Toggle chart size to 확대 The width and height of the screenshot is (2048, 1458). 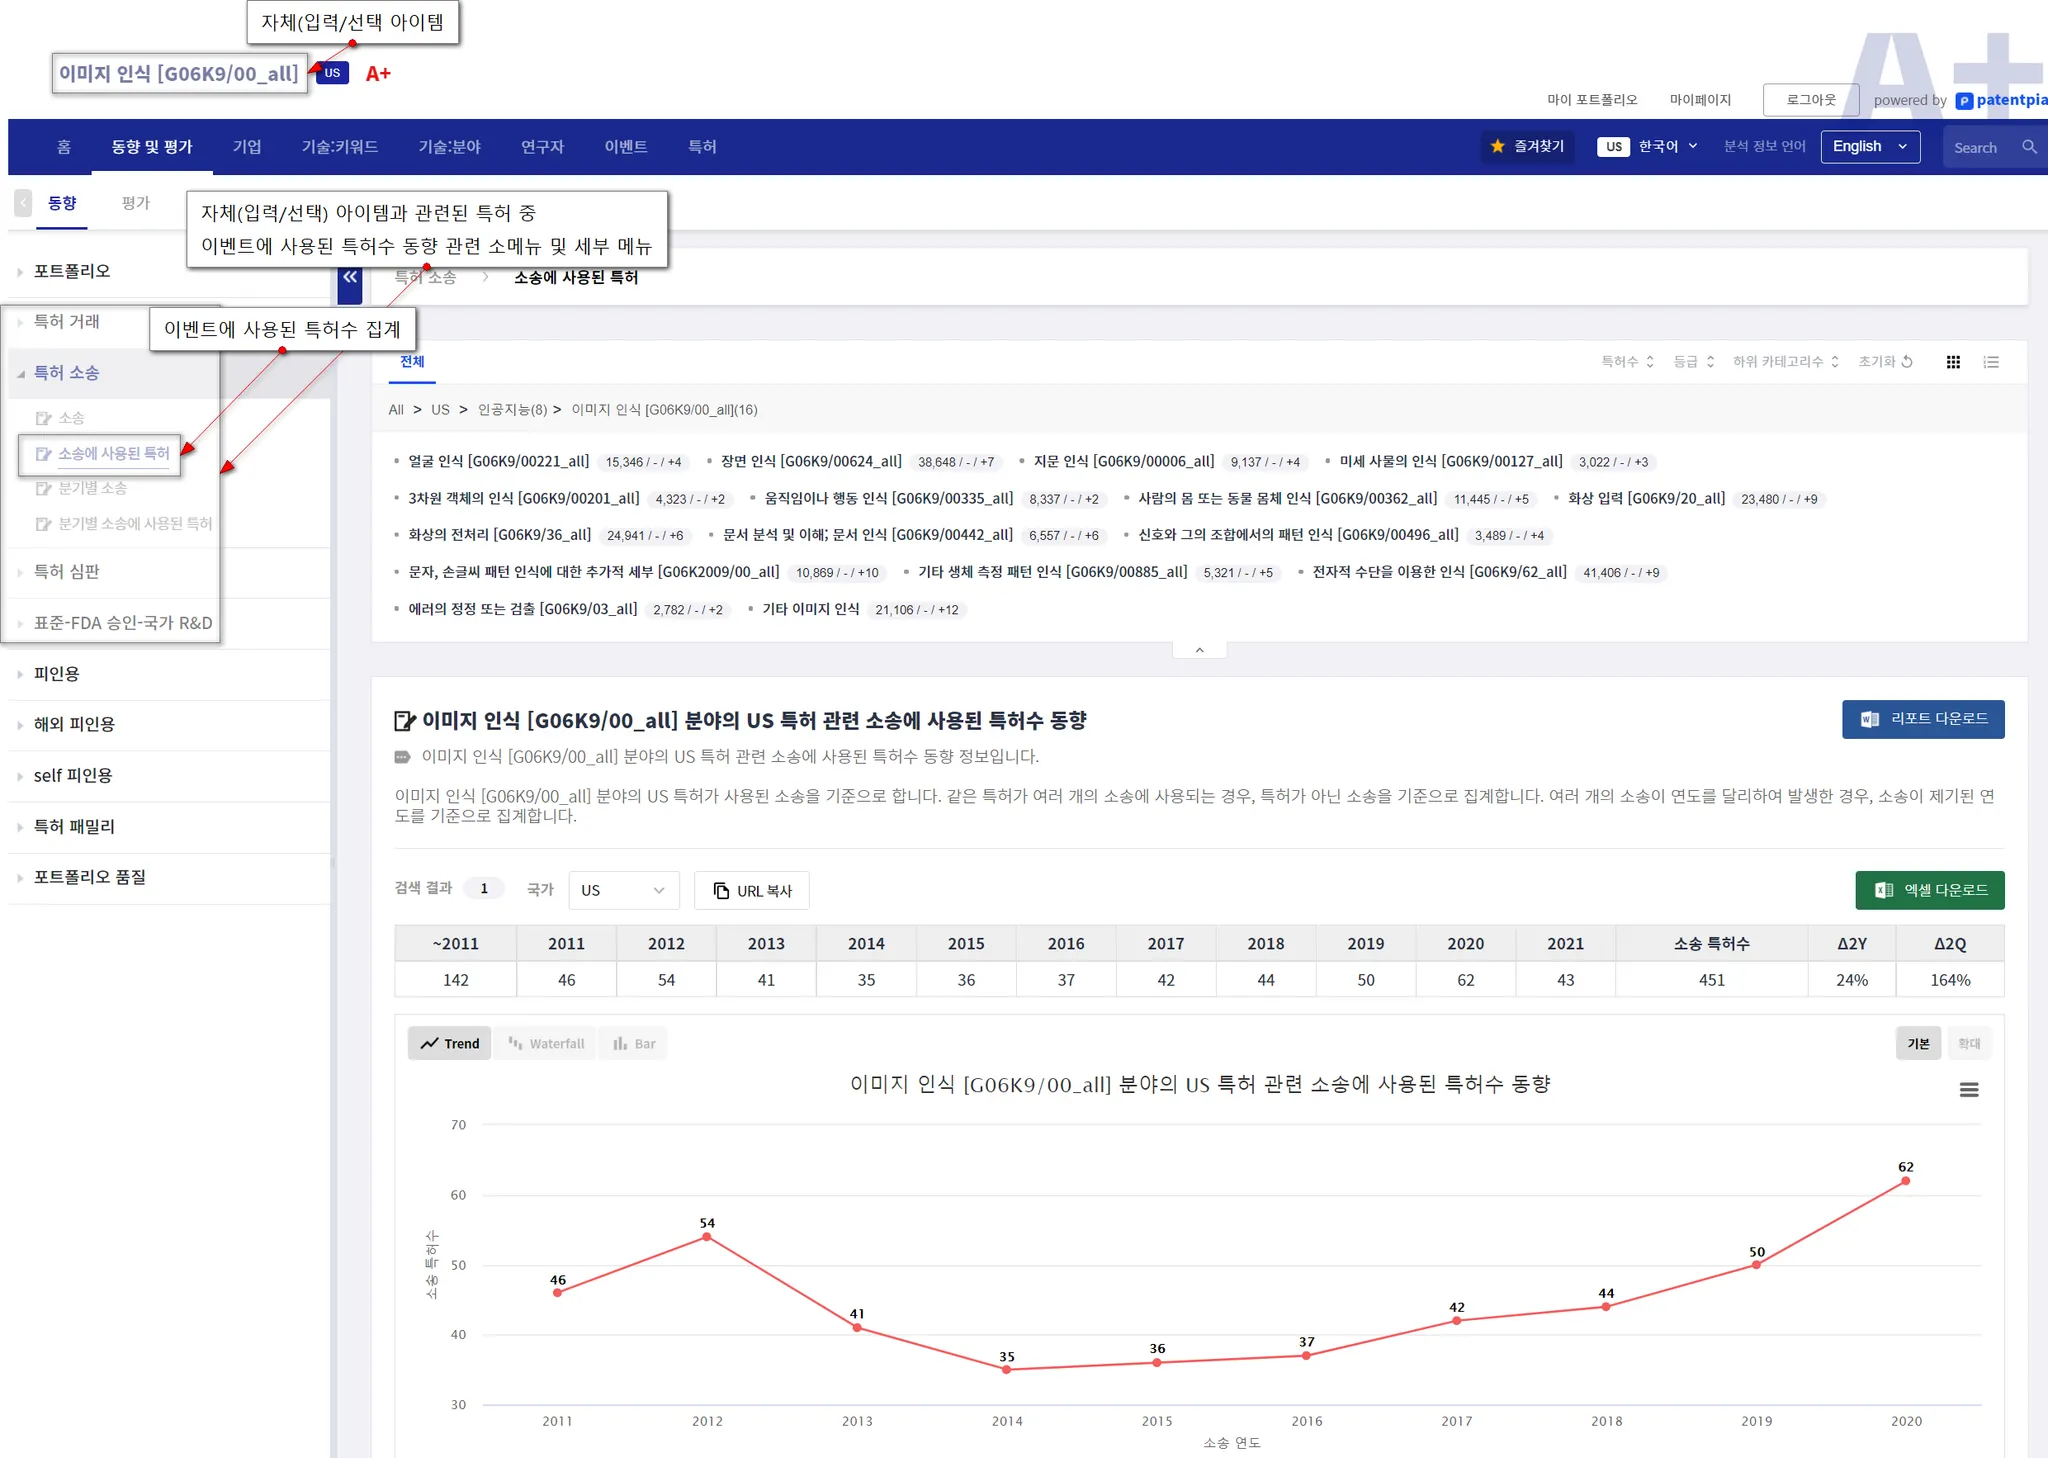tap(1968, 1043)
